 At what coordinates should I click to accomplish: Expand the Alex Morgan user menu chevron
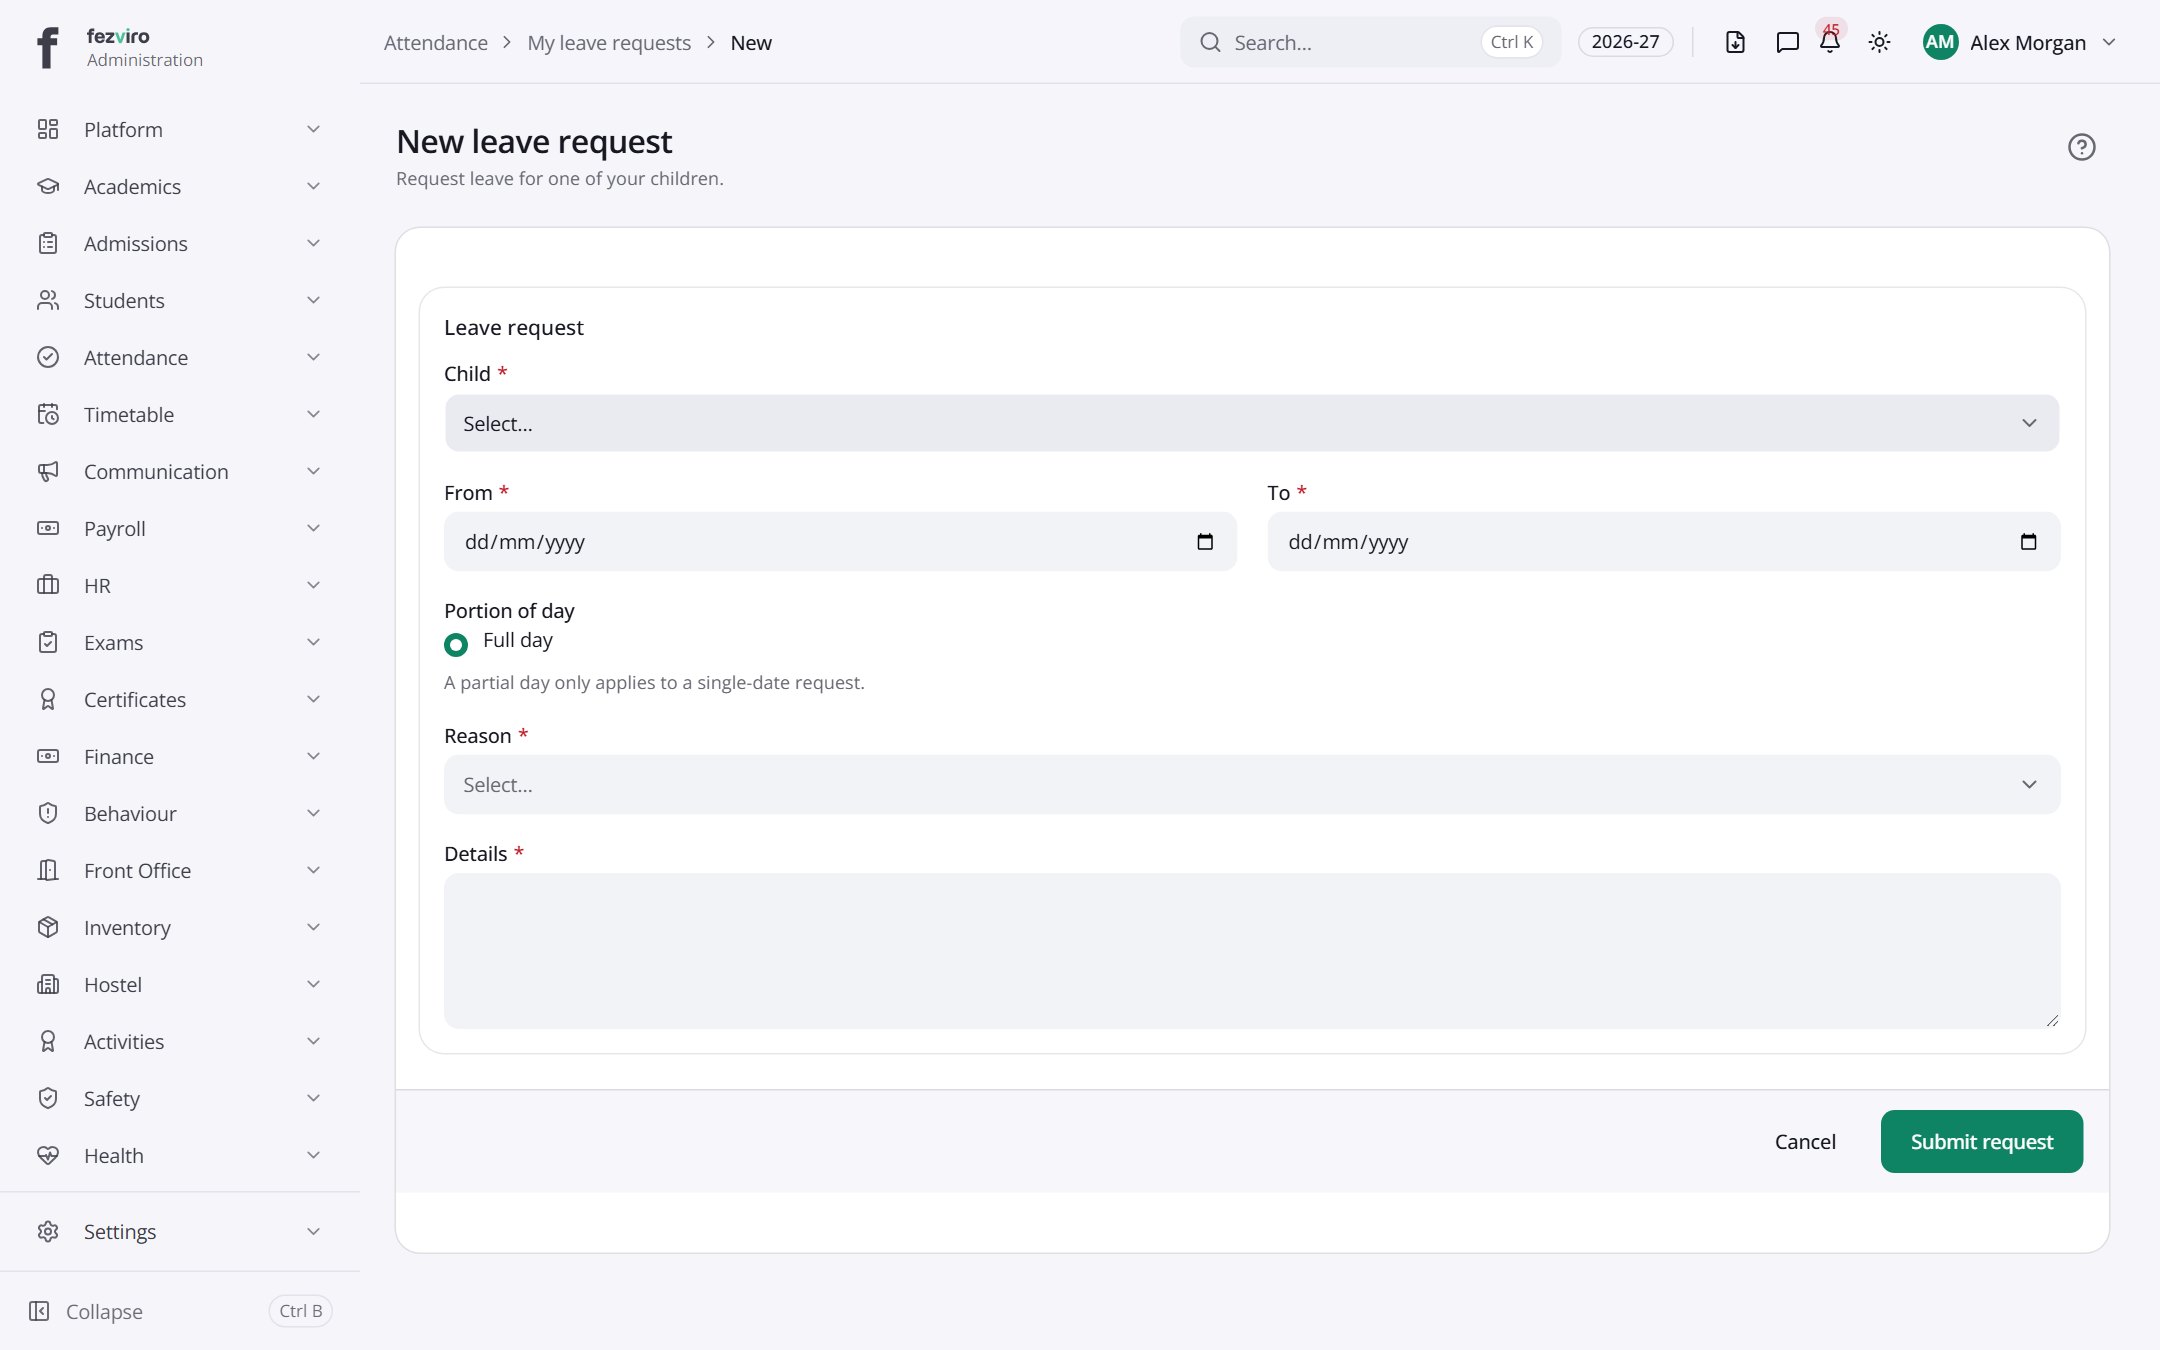pos(2109,42)
